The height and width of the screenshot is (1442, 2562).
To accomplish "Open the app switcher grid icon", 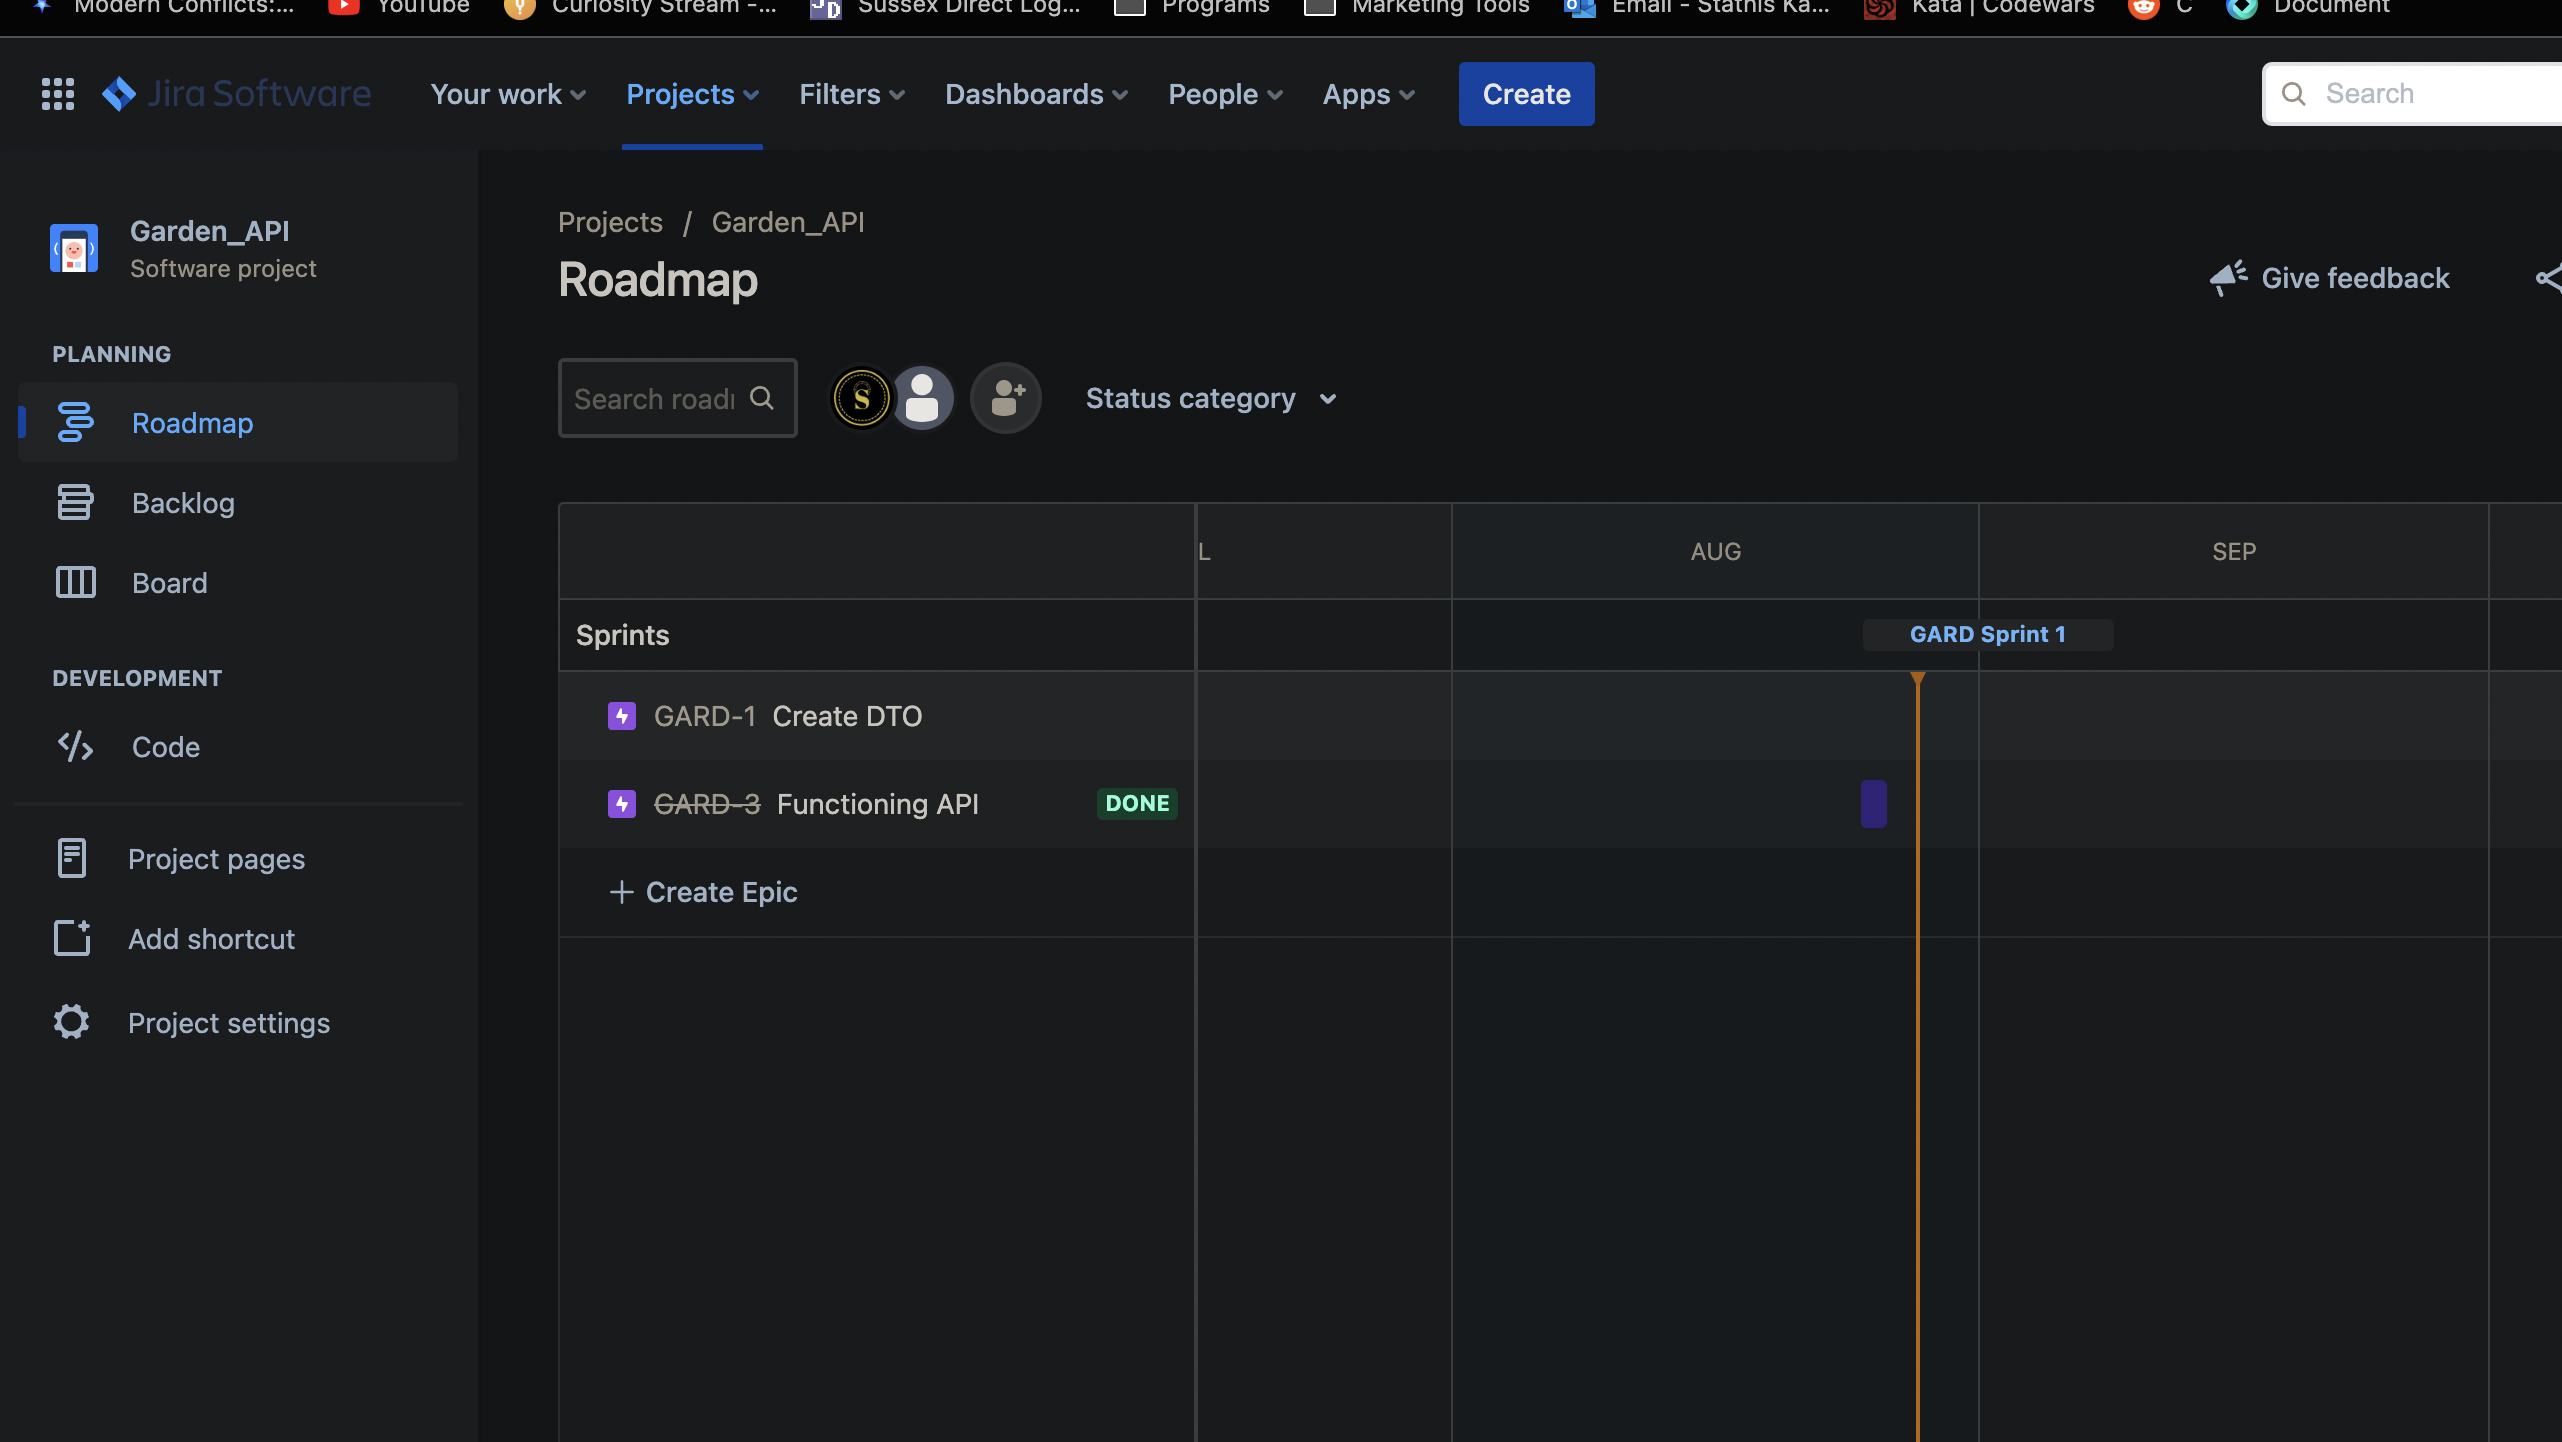I will tap(58, 94).
